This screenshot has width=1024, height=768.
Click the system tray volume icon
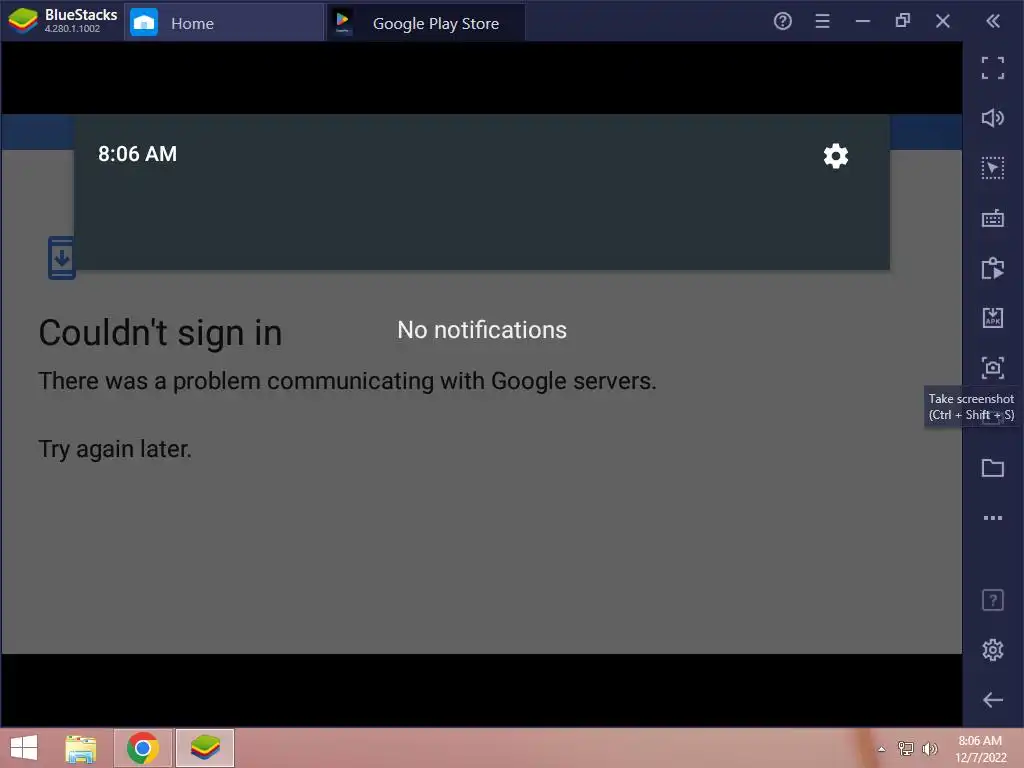pos(929,748)
